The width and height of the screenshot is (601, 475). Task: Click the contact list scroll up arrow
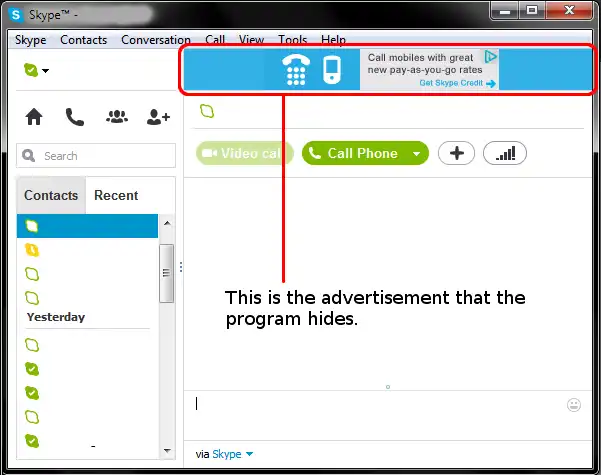pos(167,223)
